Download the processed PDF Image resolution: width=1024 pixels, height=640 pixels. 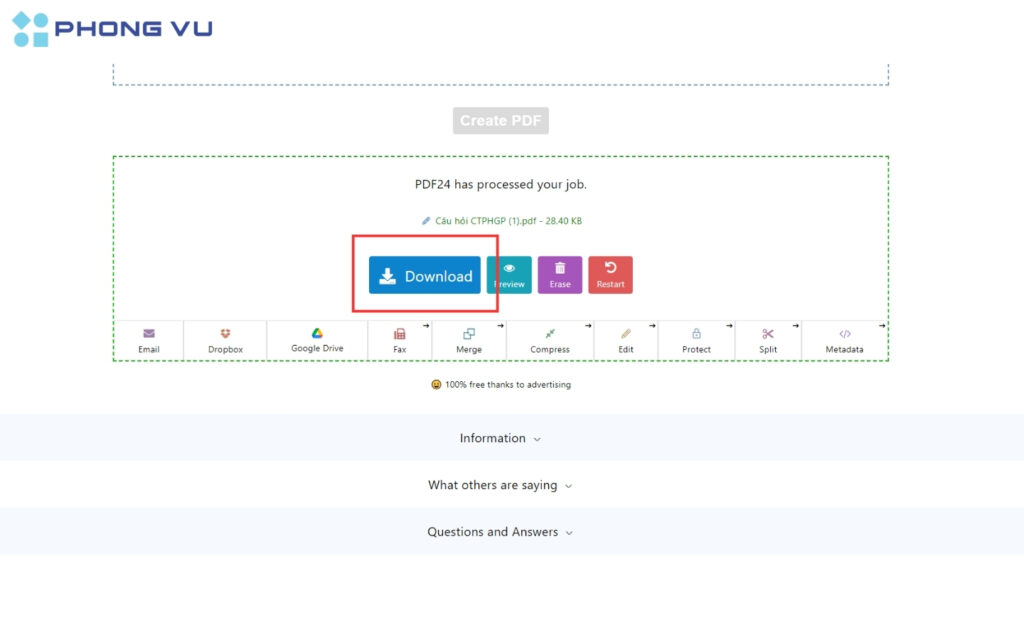point(426,275)
